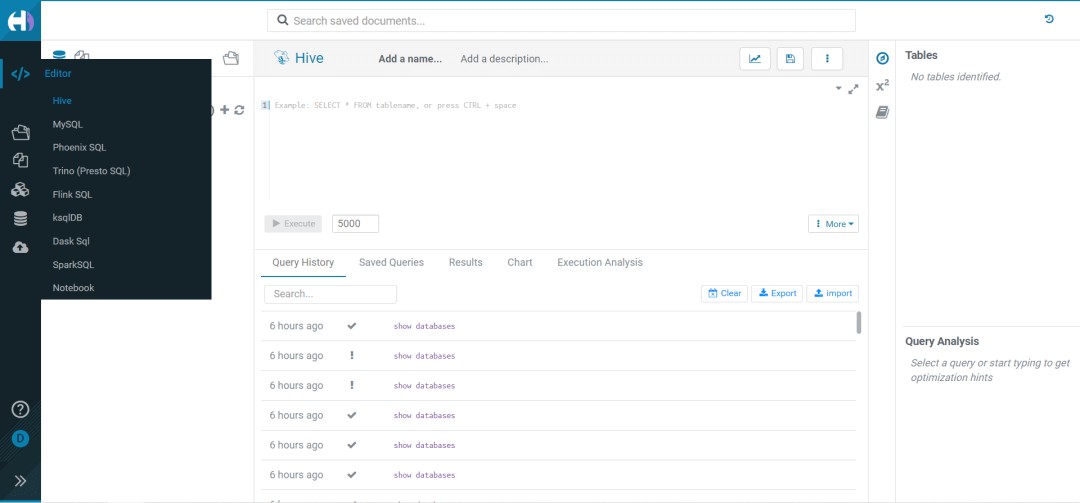Screen dimensions: 1080x503
Task: Open the More dropdown button
Action: click(833, 224)
